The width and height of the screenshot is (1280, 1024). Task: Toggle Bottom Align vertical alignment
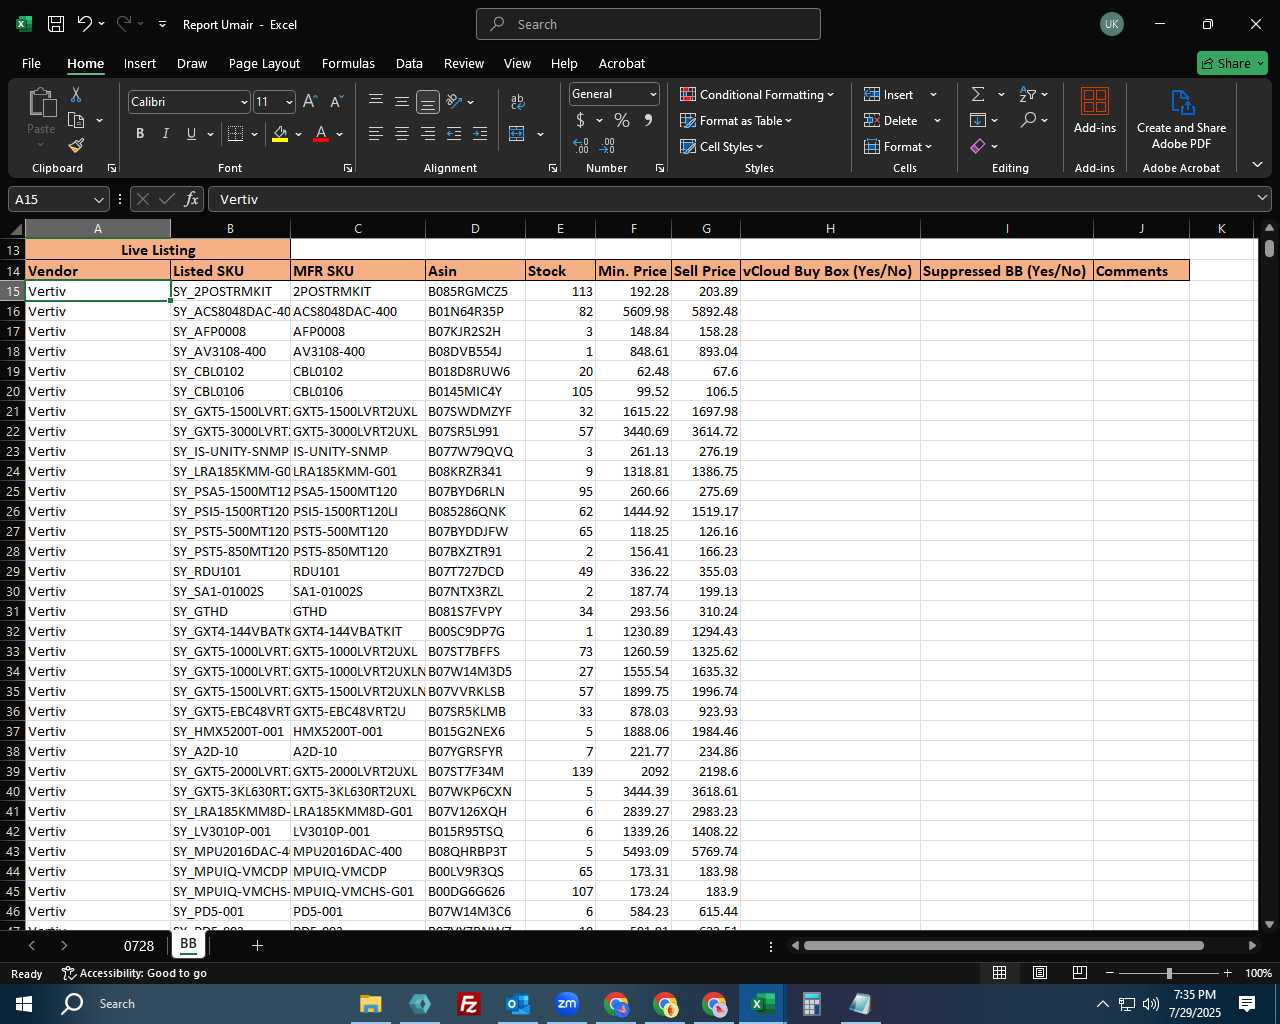tap(427, 102)
